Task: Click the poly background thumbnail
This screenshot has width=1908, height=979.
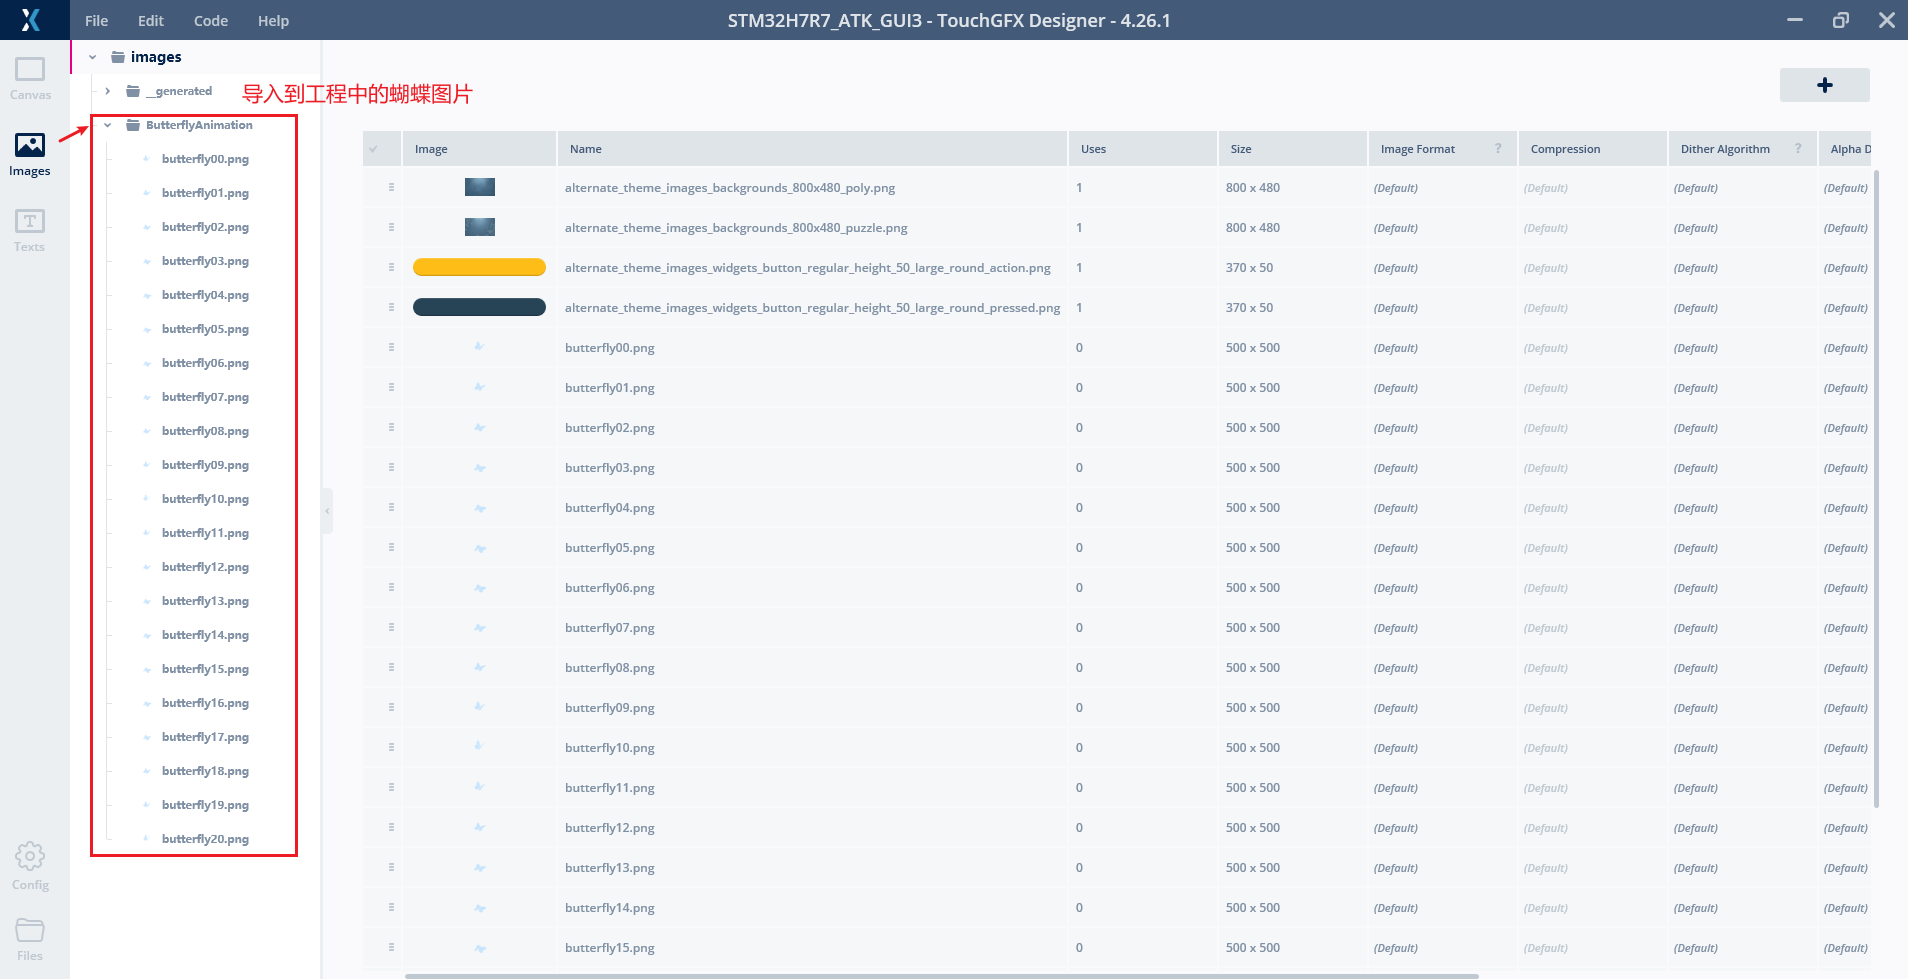Action: pos(480,187)
